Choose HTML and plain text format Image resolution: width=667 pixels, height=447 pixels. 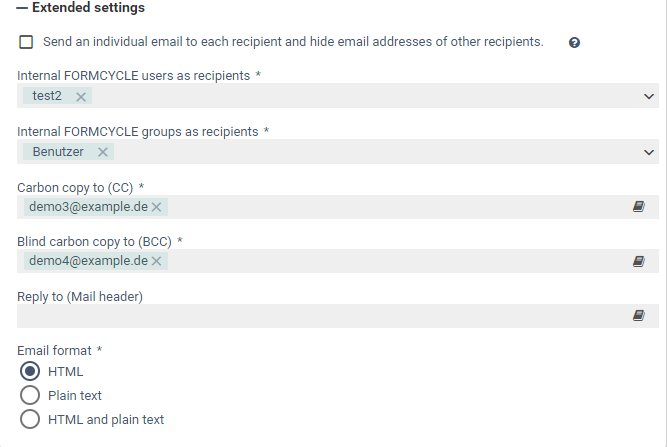point(30,419)
